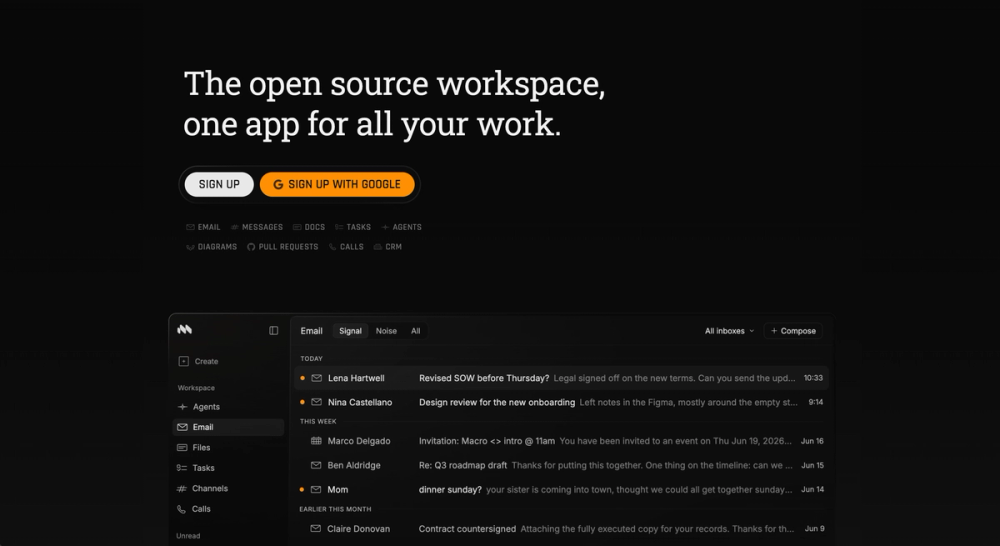
Task: Open Claire Donovan's contract email
Action: tap(561, 529)
